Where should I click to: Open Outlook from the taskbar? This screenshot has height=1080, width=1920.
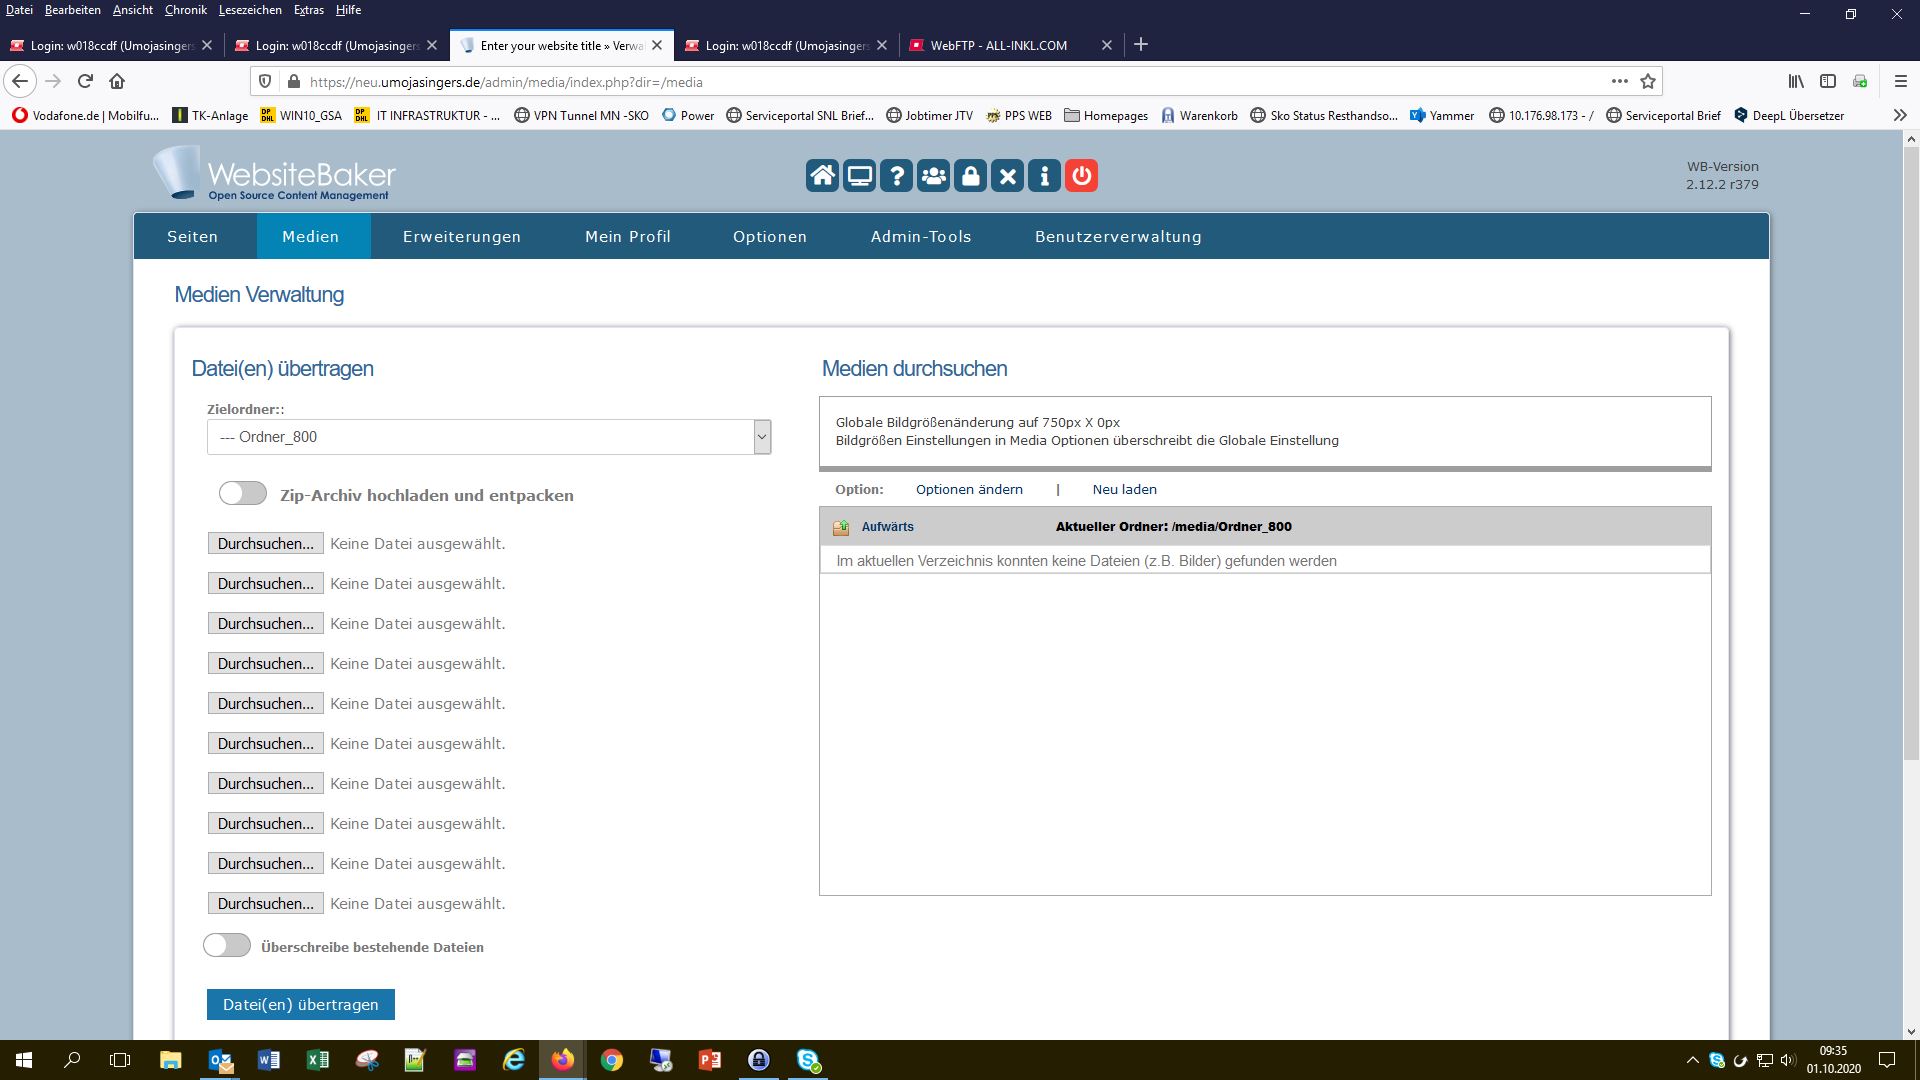(x=220, y=1060)
